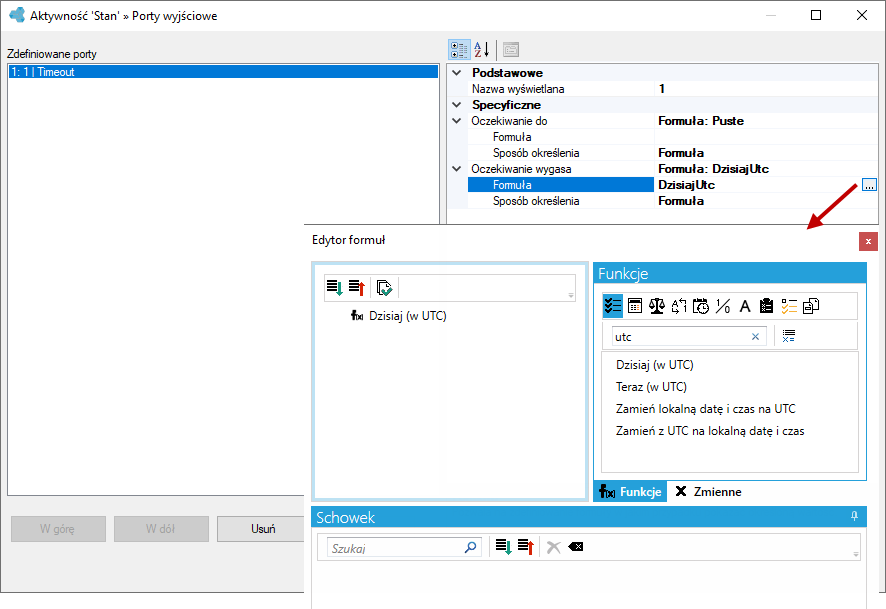Select 'Teraz (w UTC)' in function list
The width and height of the screenshot is (886, 609).
coord(651,387)
